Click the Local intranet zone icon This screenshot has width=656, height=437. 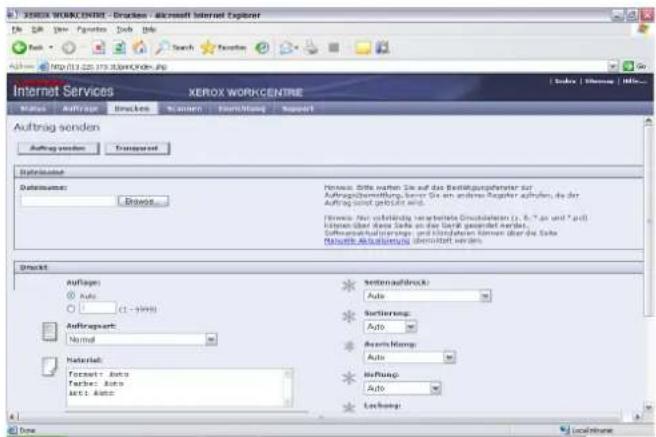tap(565, 429)
